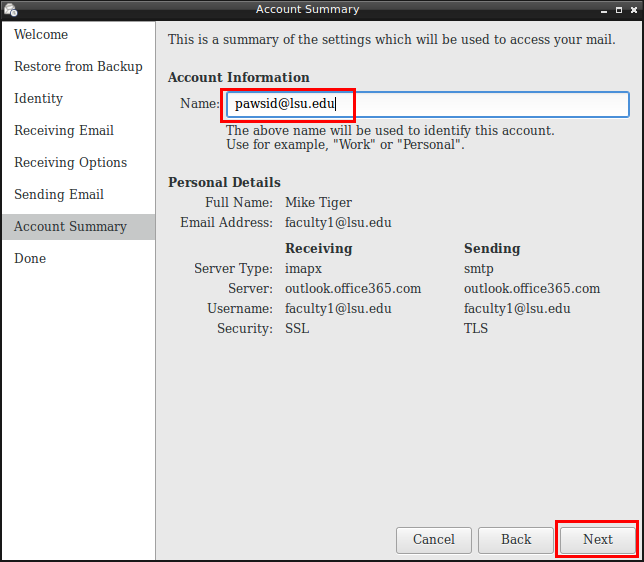Go to the Done step
The image size is (644, 562).
click(x=30, y=259)
